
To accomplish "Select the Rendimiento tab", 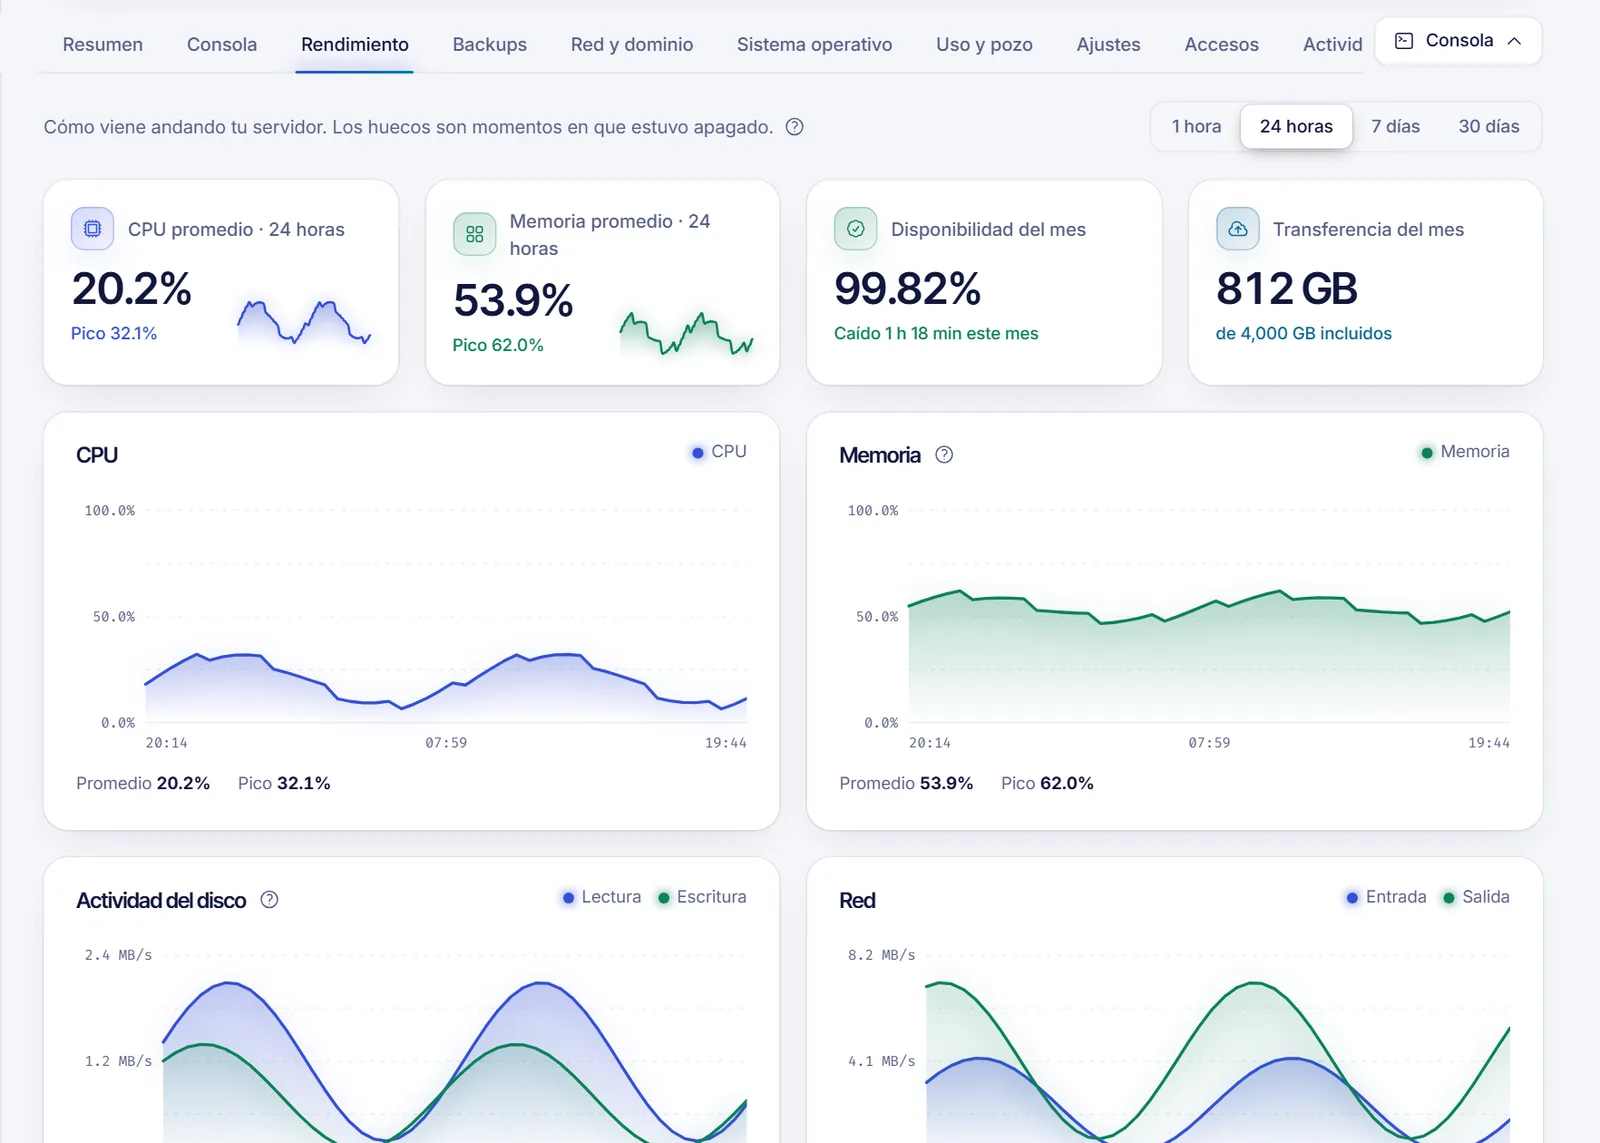I will click(x=355, y=45).
